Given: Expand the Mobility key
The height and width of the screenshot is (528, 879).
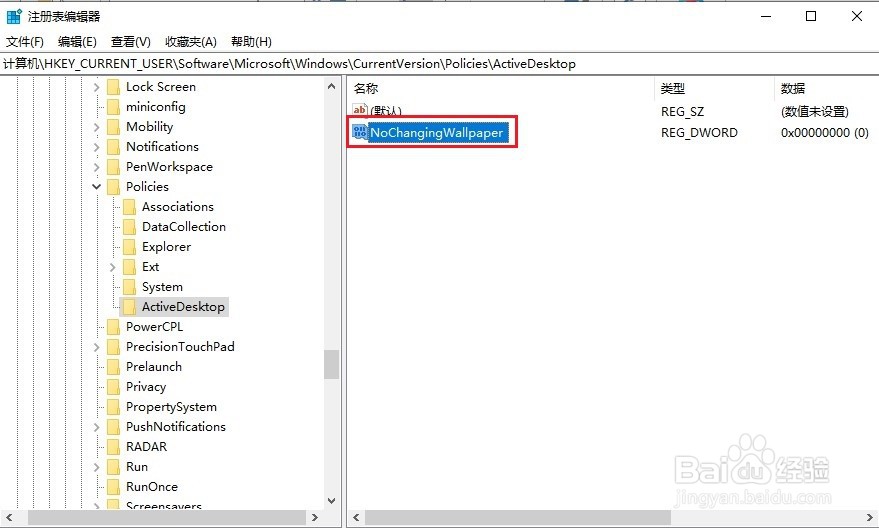Looking at the screenshot, I should pyautogui.click(x=96, y=127).
